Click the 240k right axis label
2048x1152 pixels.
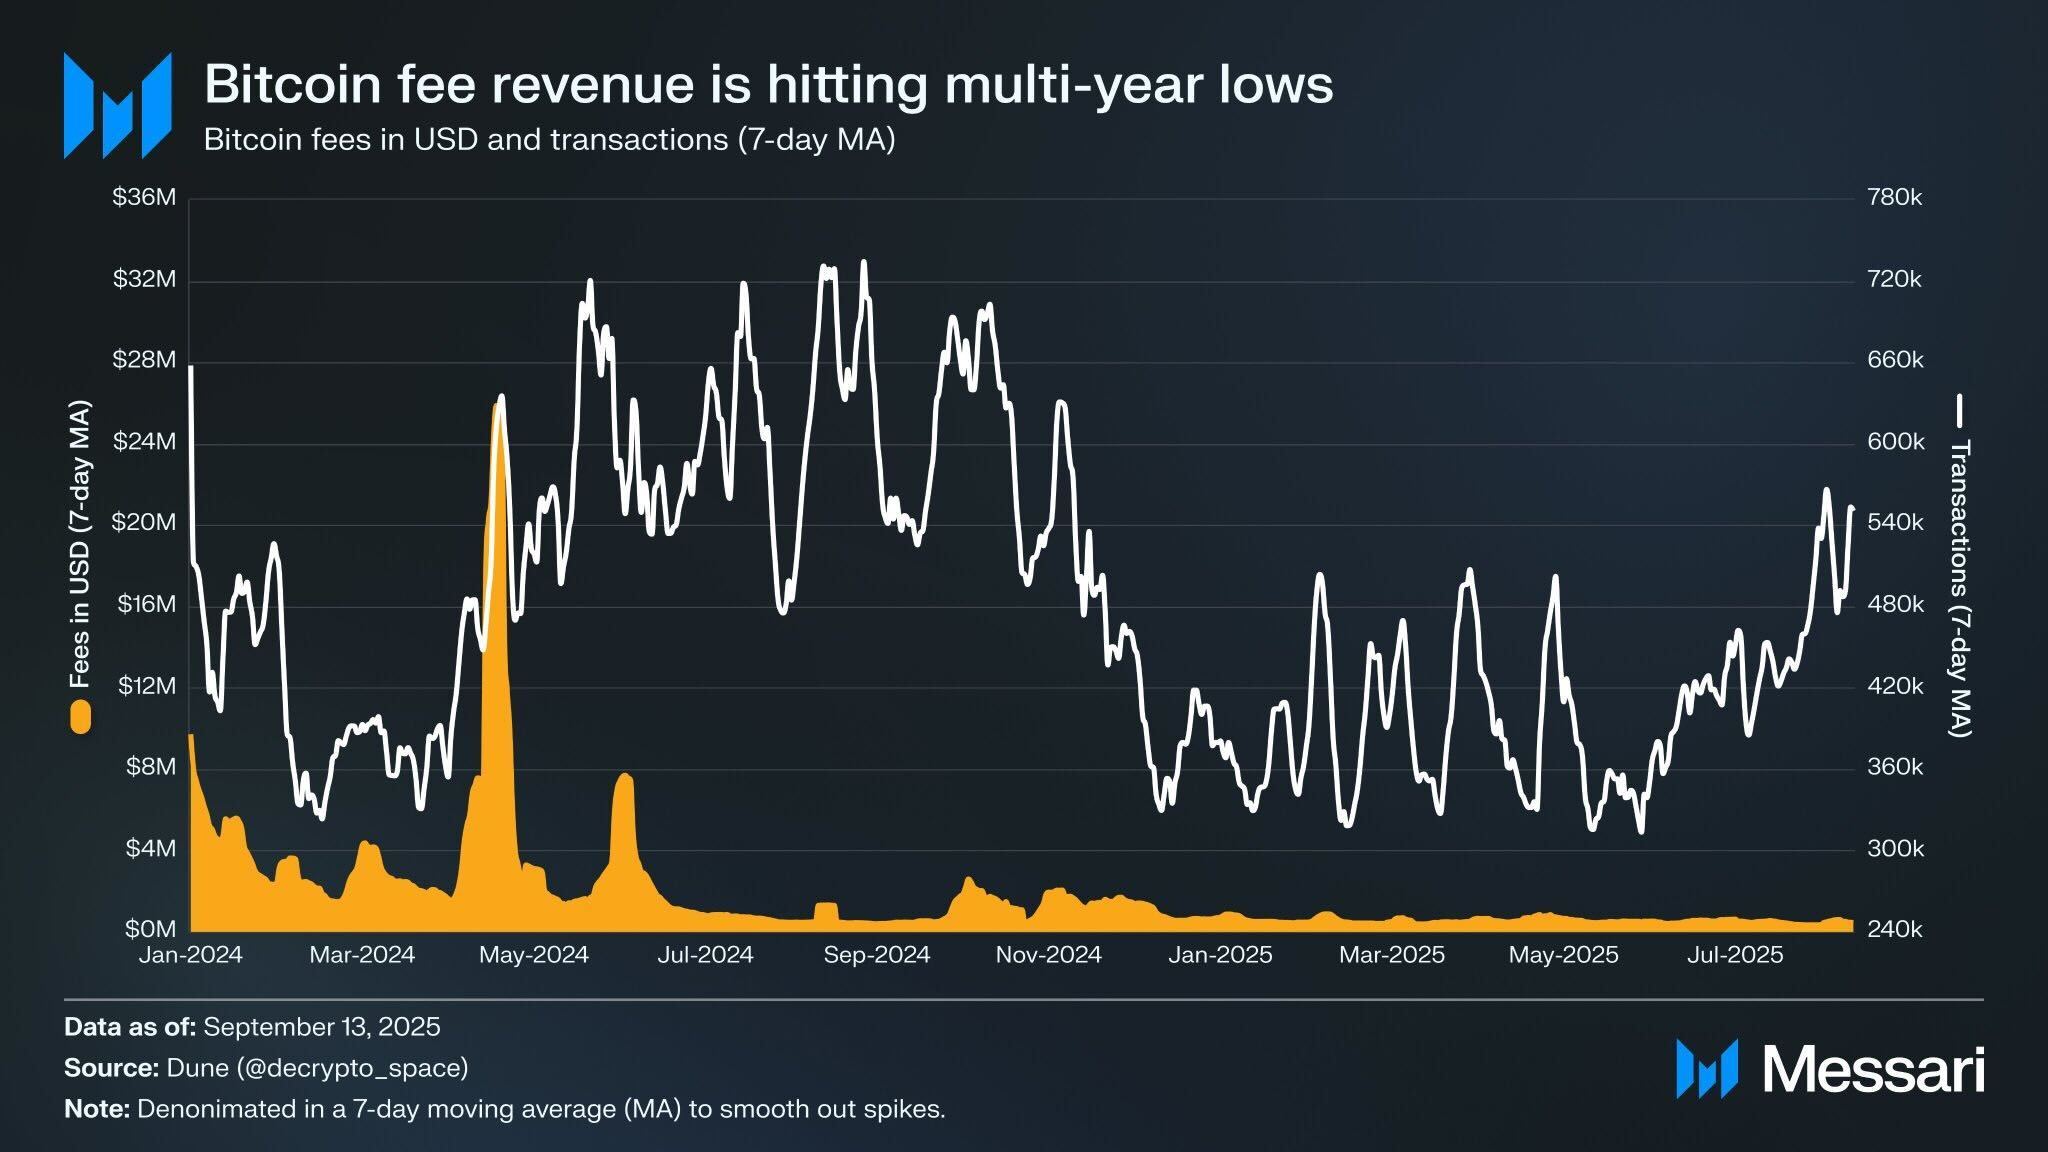[1894, 930]
